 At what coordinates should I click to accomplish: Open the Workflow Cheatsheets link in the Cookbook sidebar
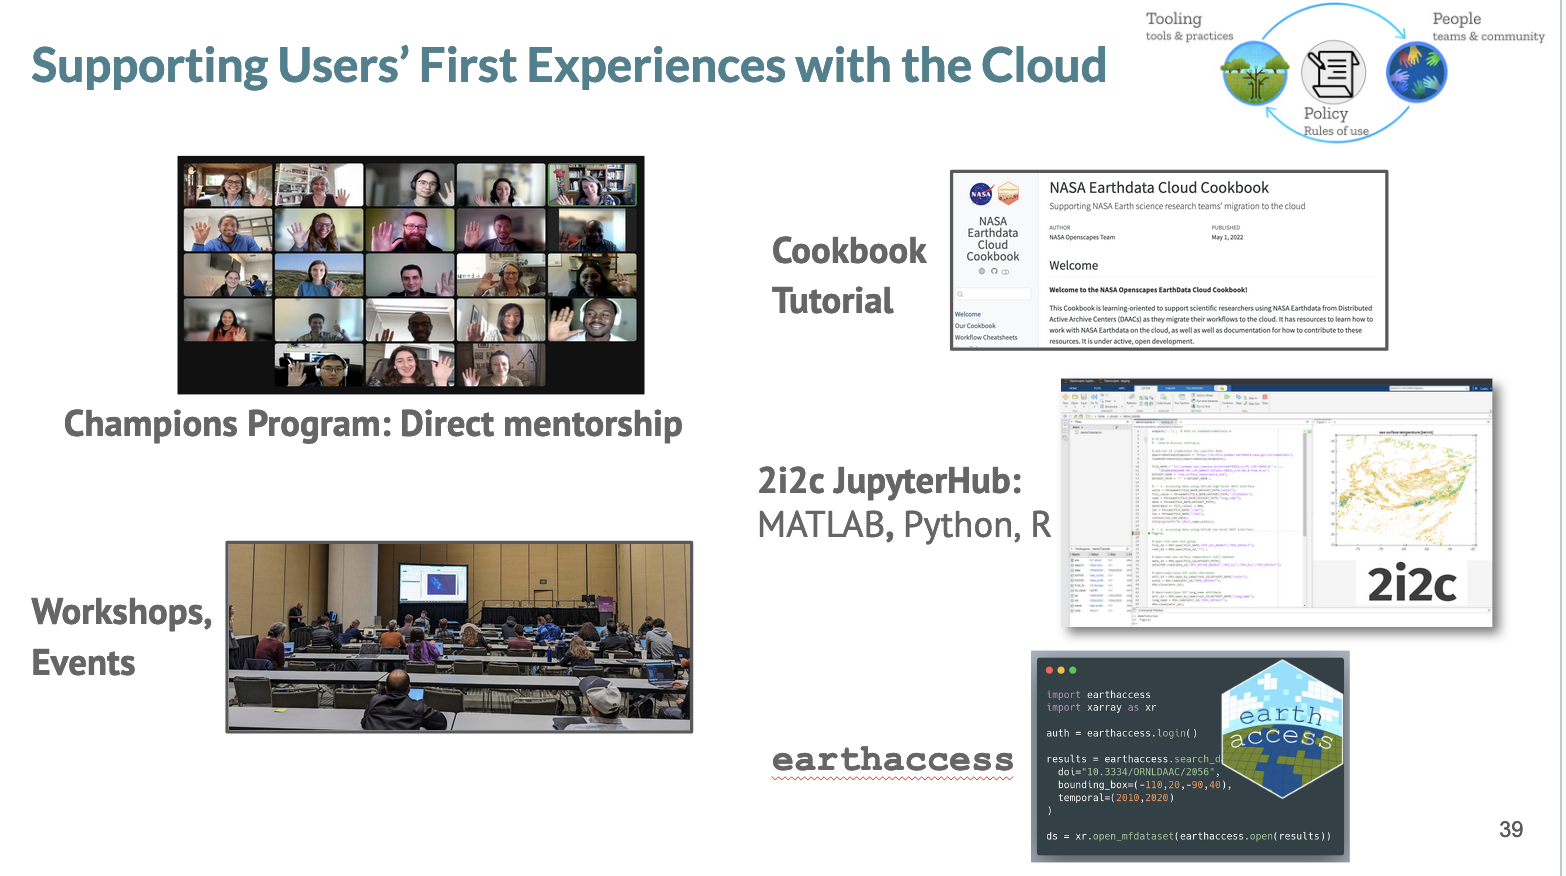point(987,337)
